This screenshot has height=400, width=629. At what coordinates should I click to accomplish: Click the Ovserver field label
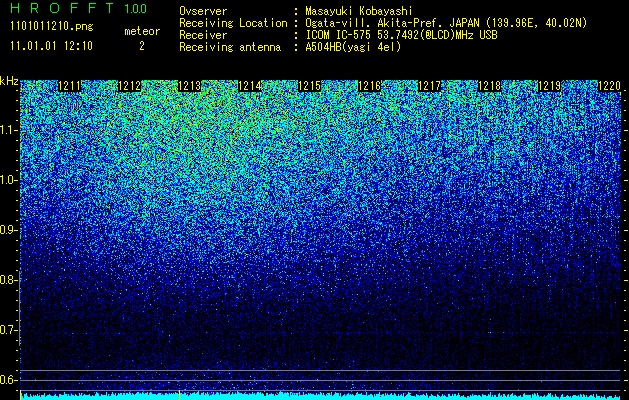click(203, 11)
